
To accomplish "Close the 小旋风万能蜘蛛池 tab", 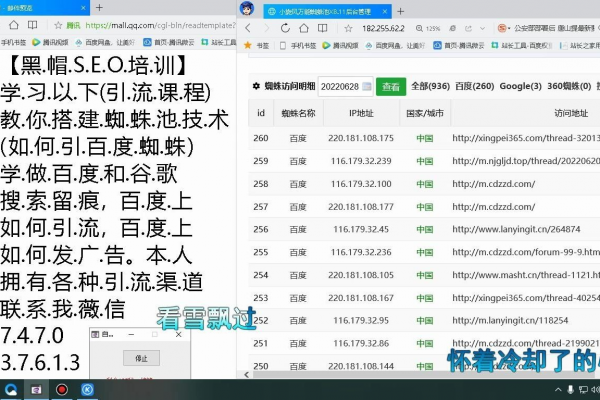I will 385,12.
